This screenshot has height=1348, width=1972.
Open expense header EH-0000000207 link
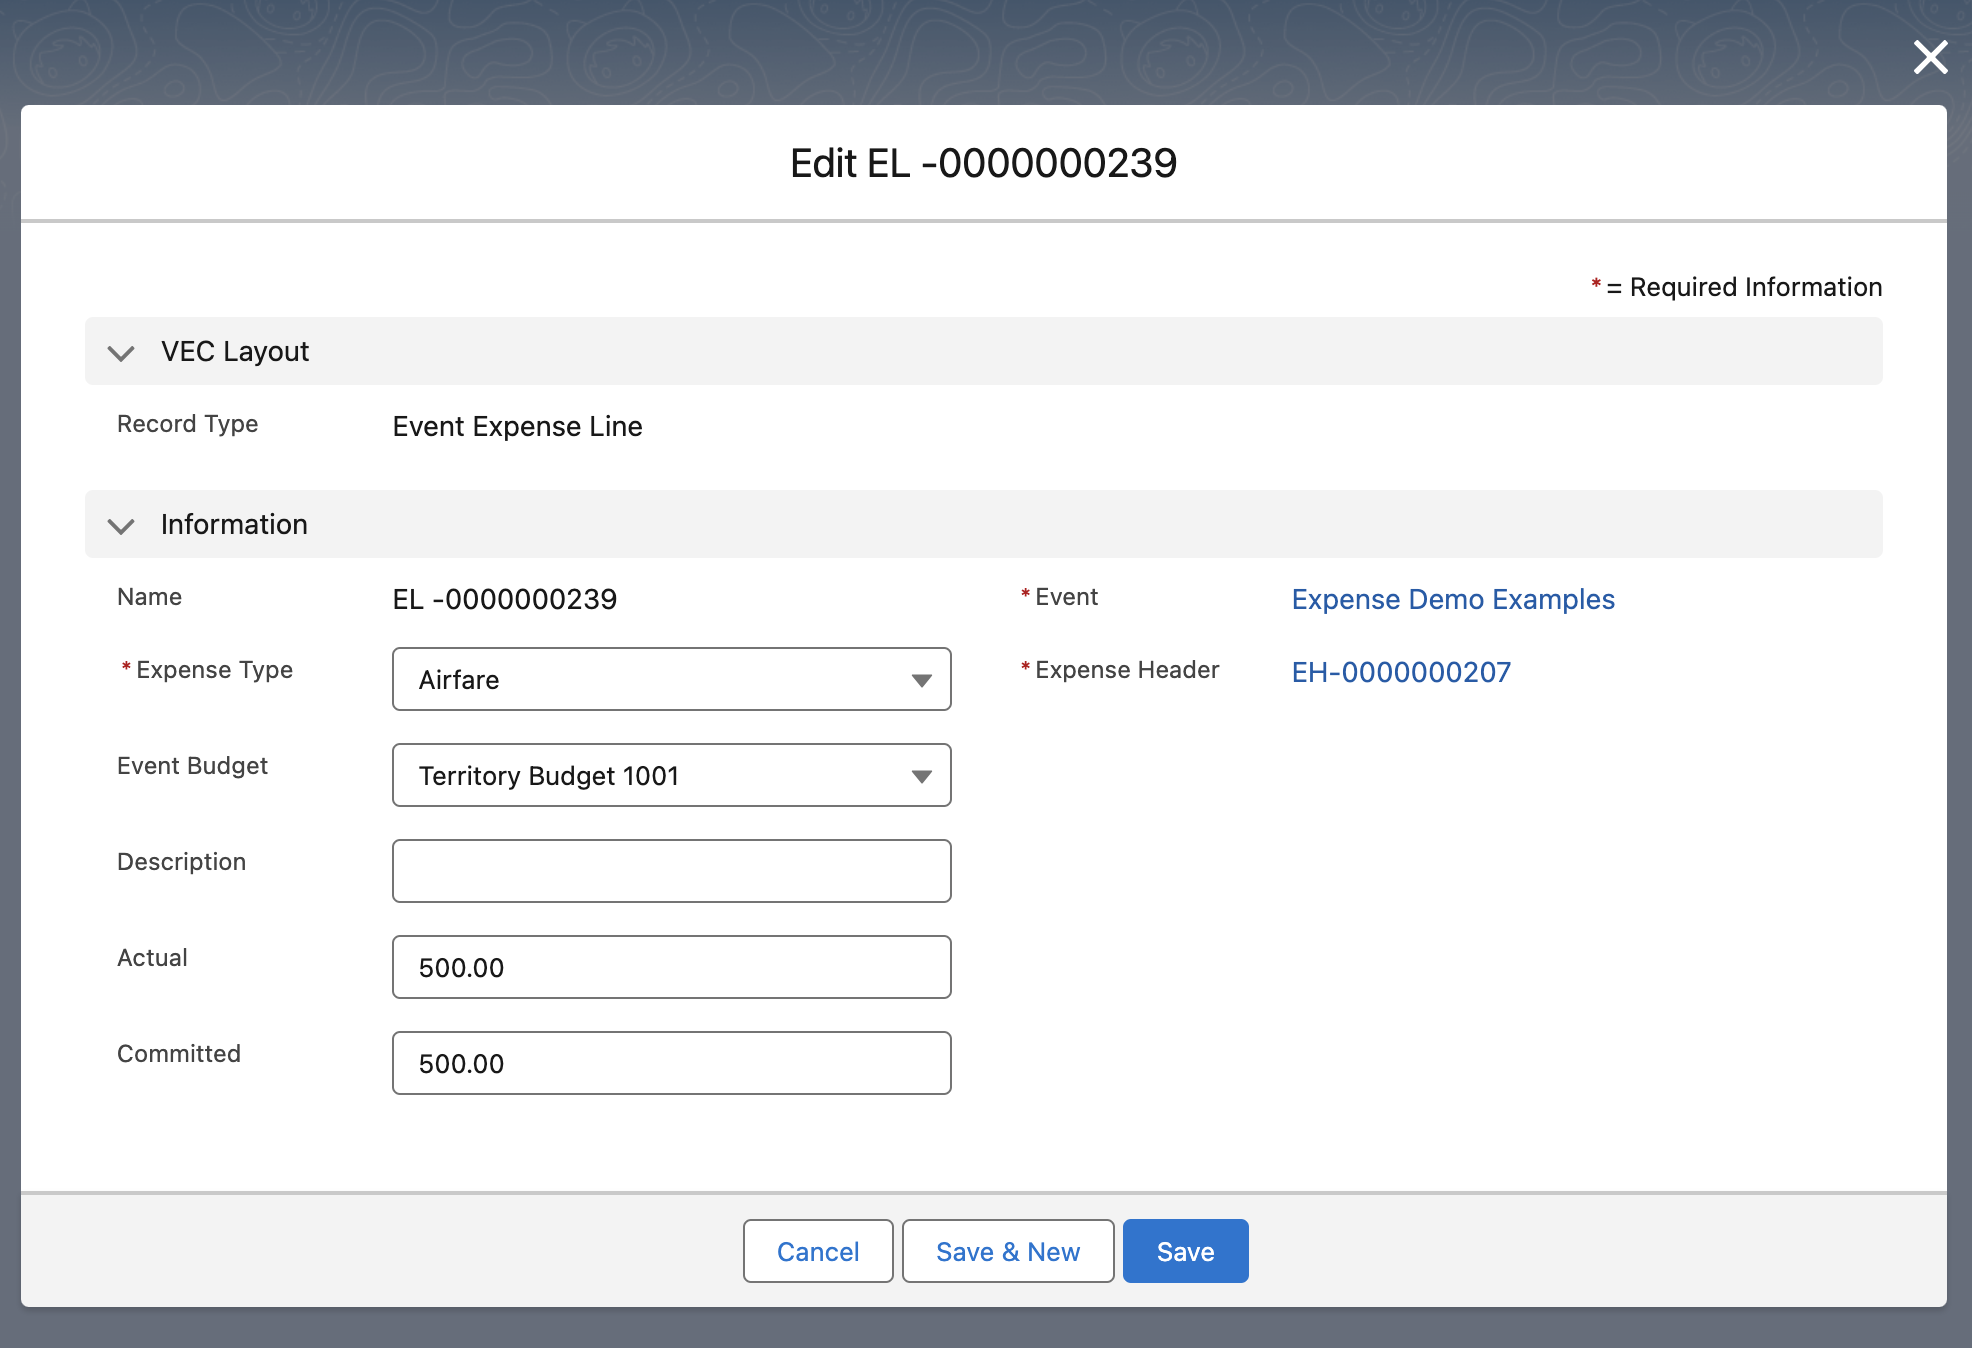point(1400,672)
